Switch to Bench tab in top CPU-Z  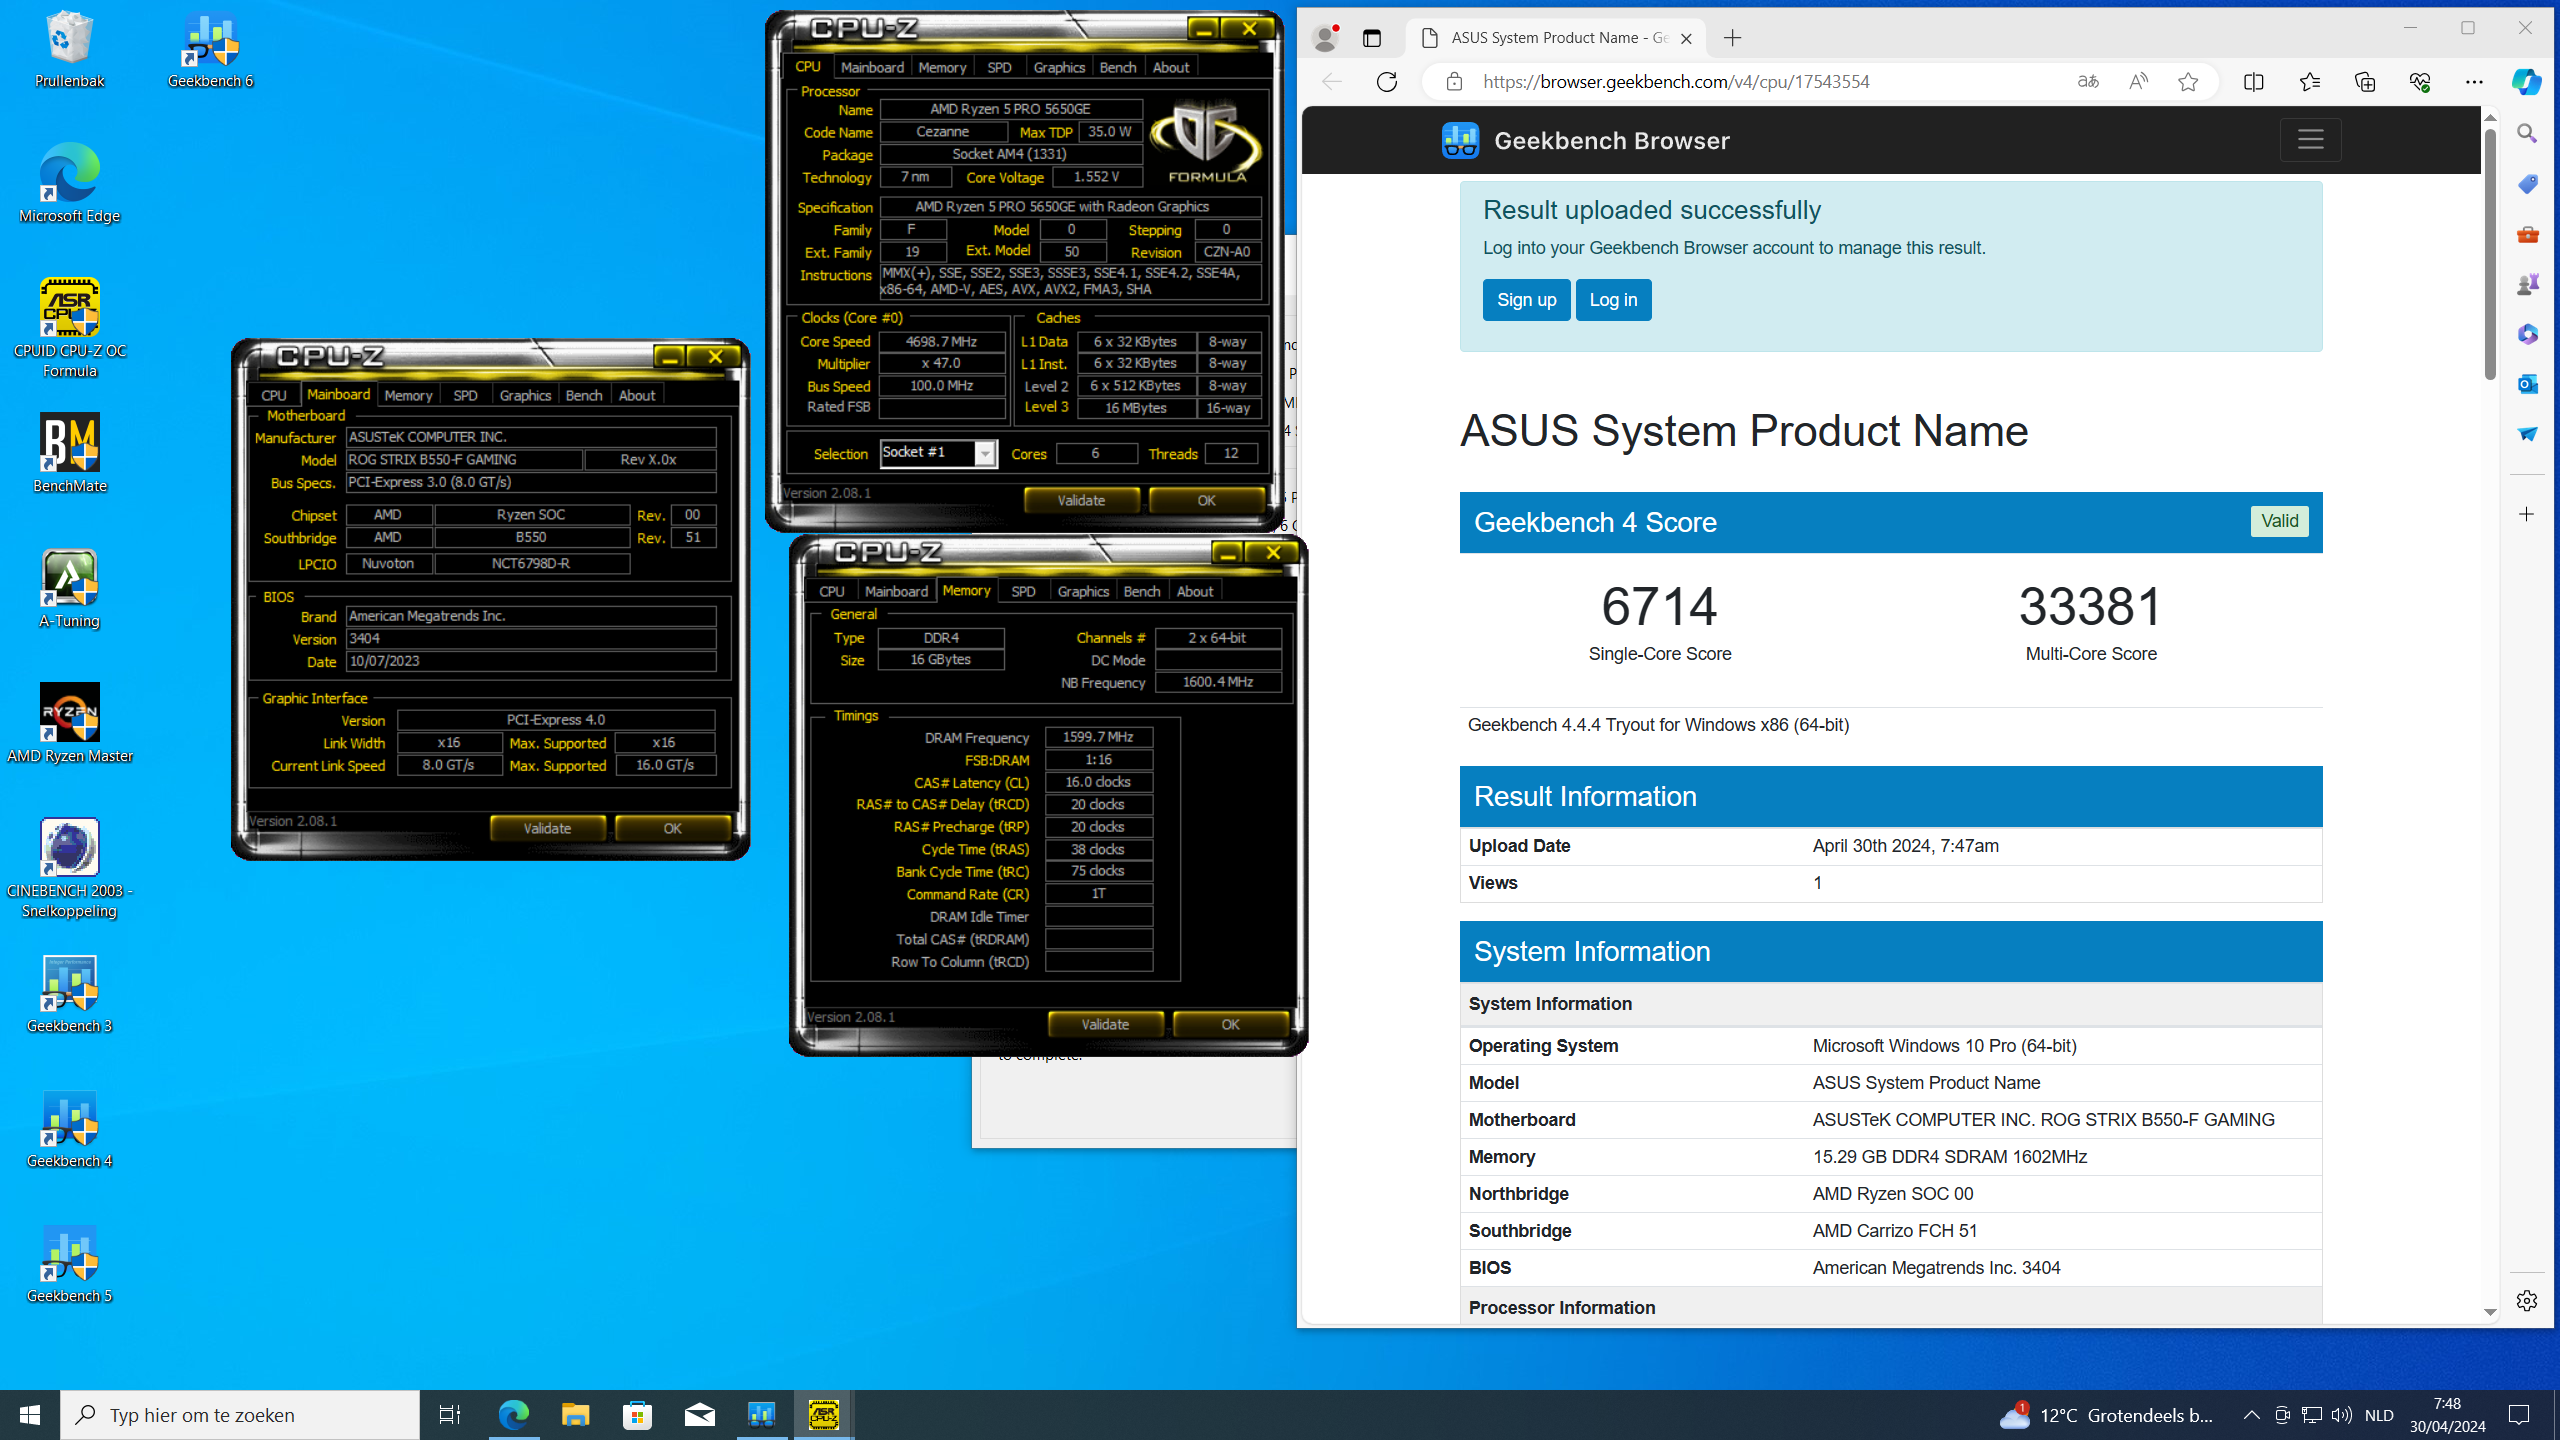pos(1118,67)
